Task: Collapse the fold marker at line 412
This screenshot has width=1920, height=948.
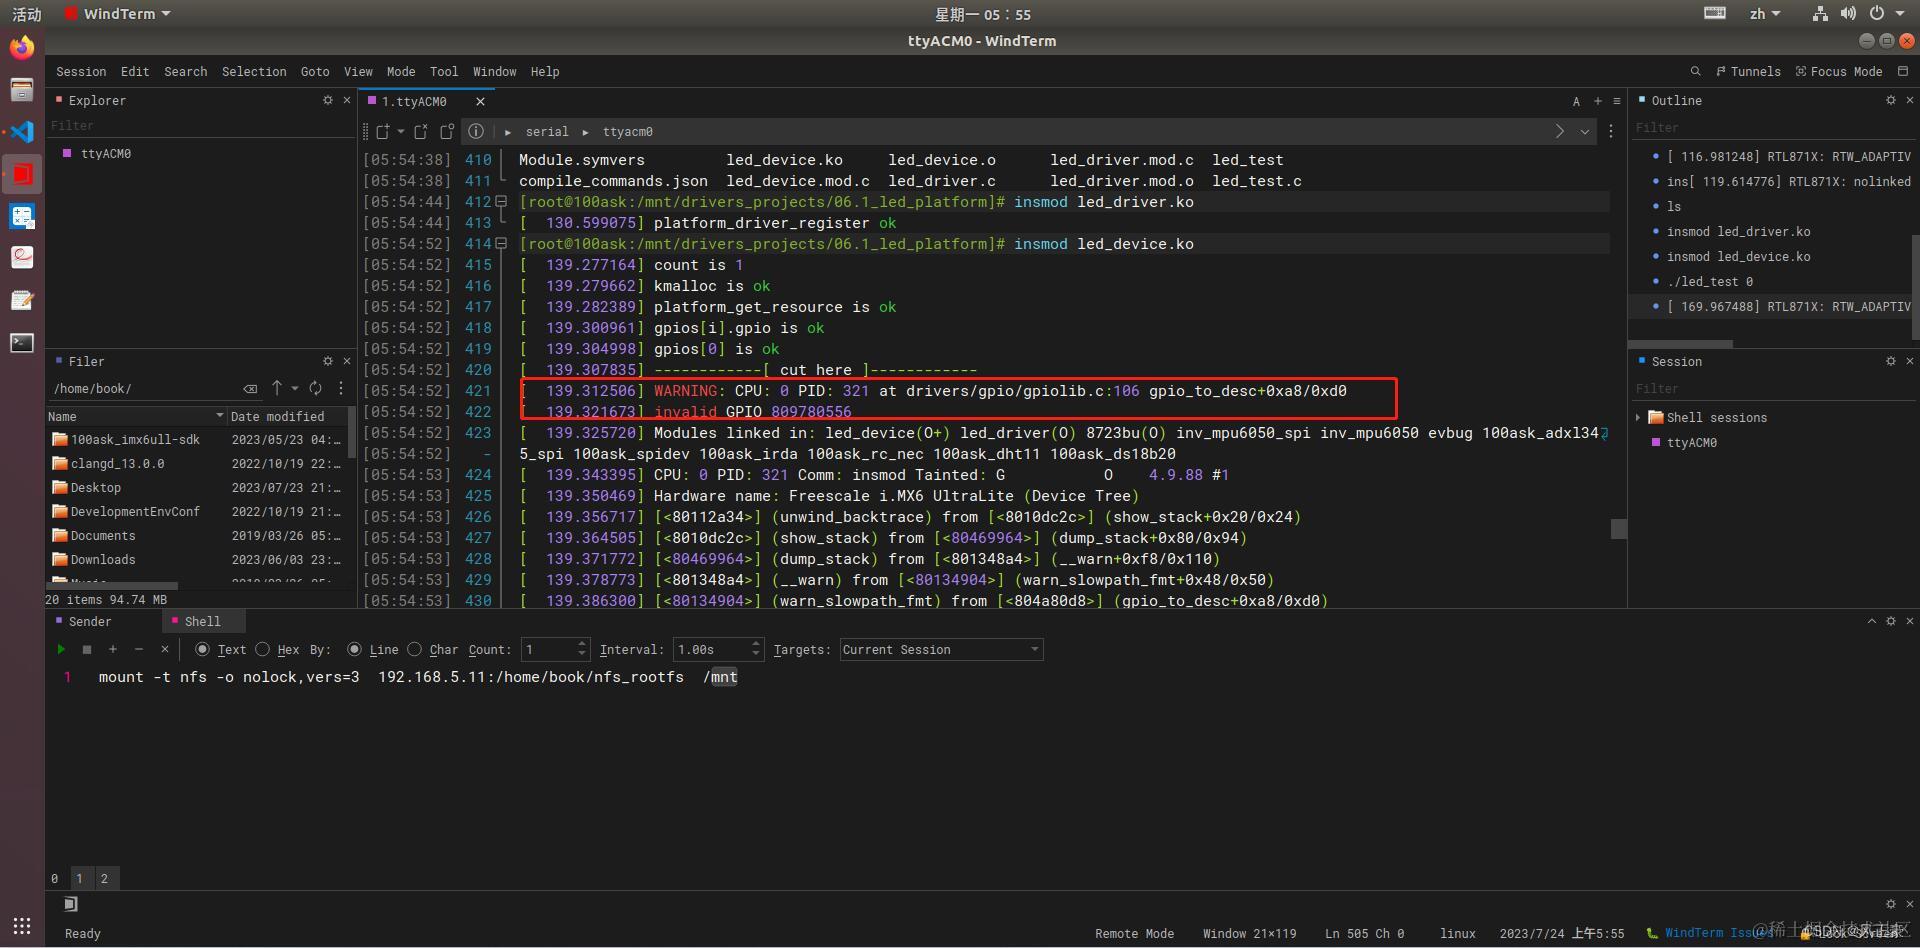Action: (501, 201)
